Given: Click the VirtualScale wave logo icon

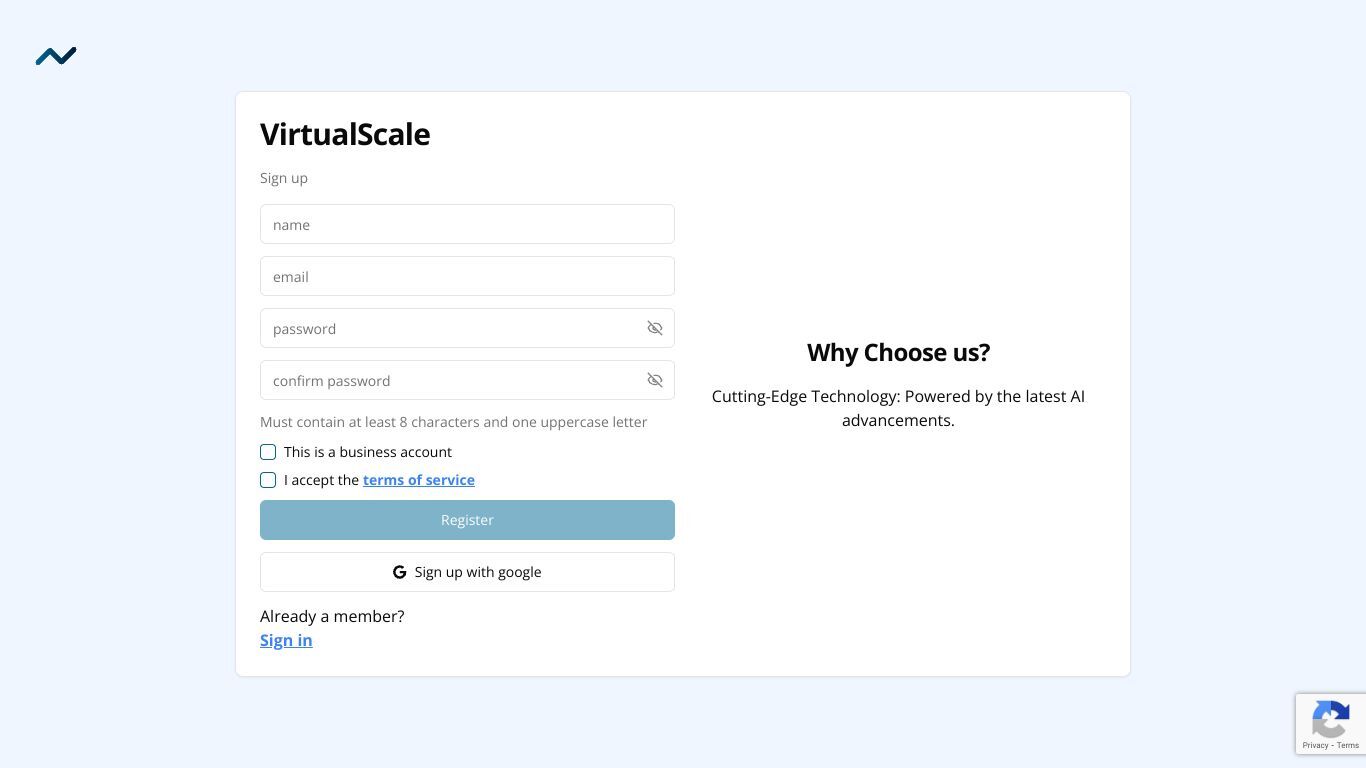Looking at the screenshot, I should [x=56, y=56].
